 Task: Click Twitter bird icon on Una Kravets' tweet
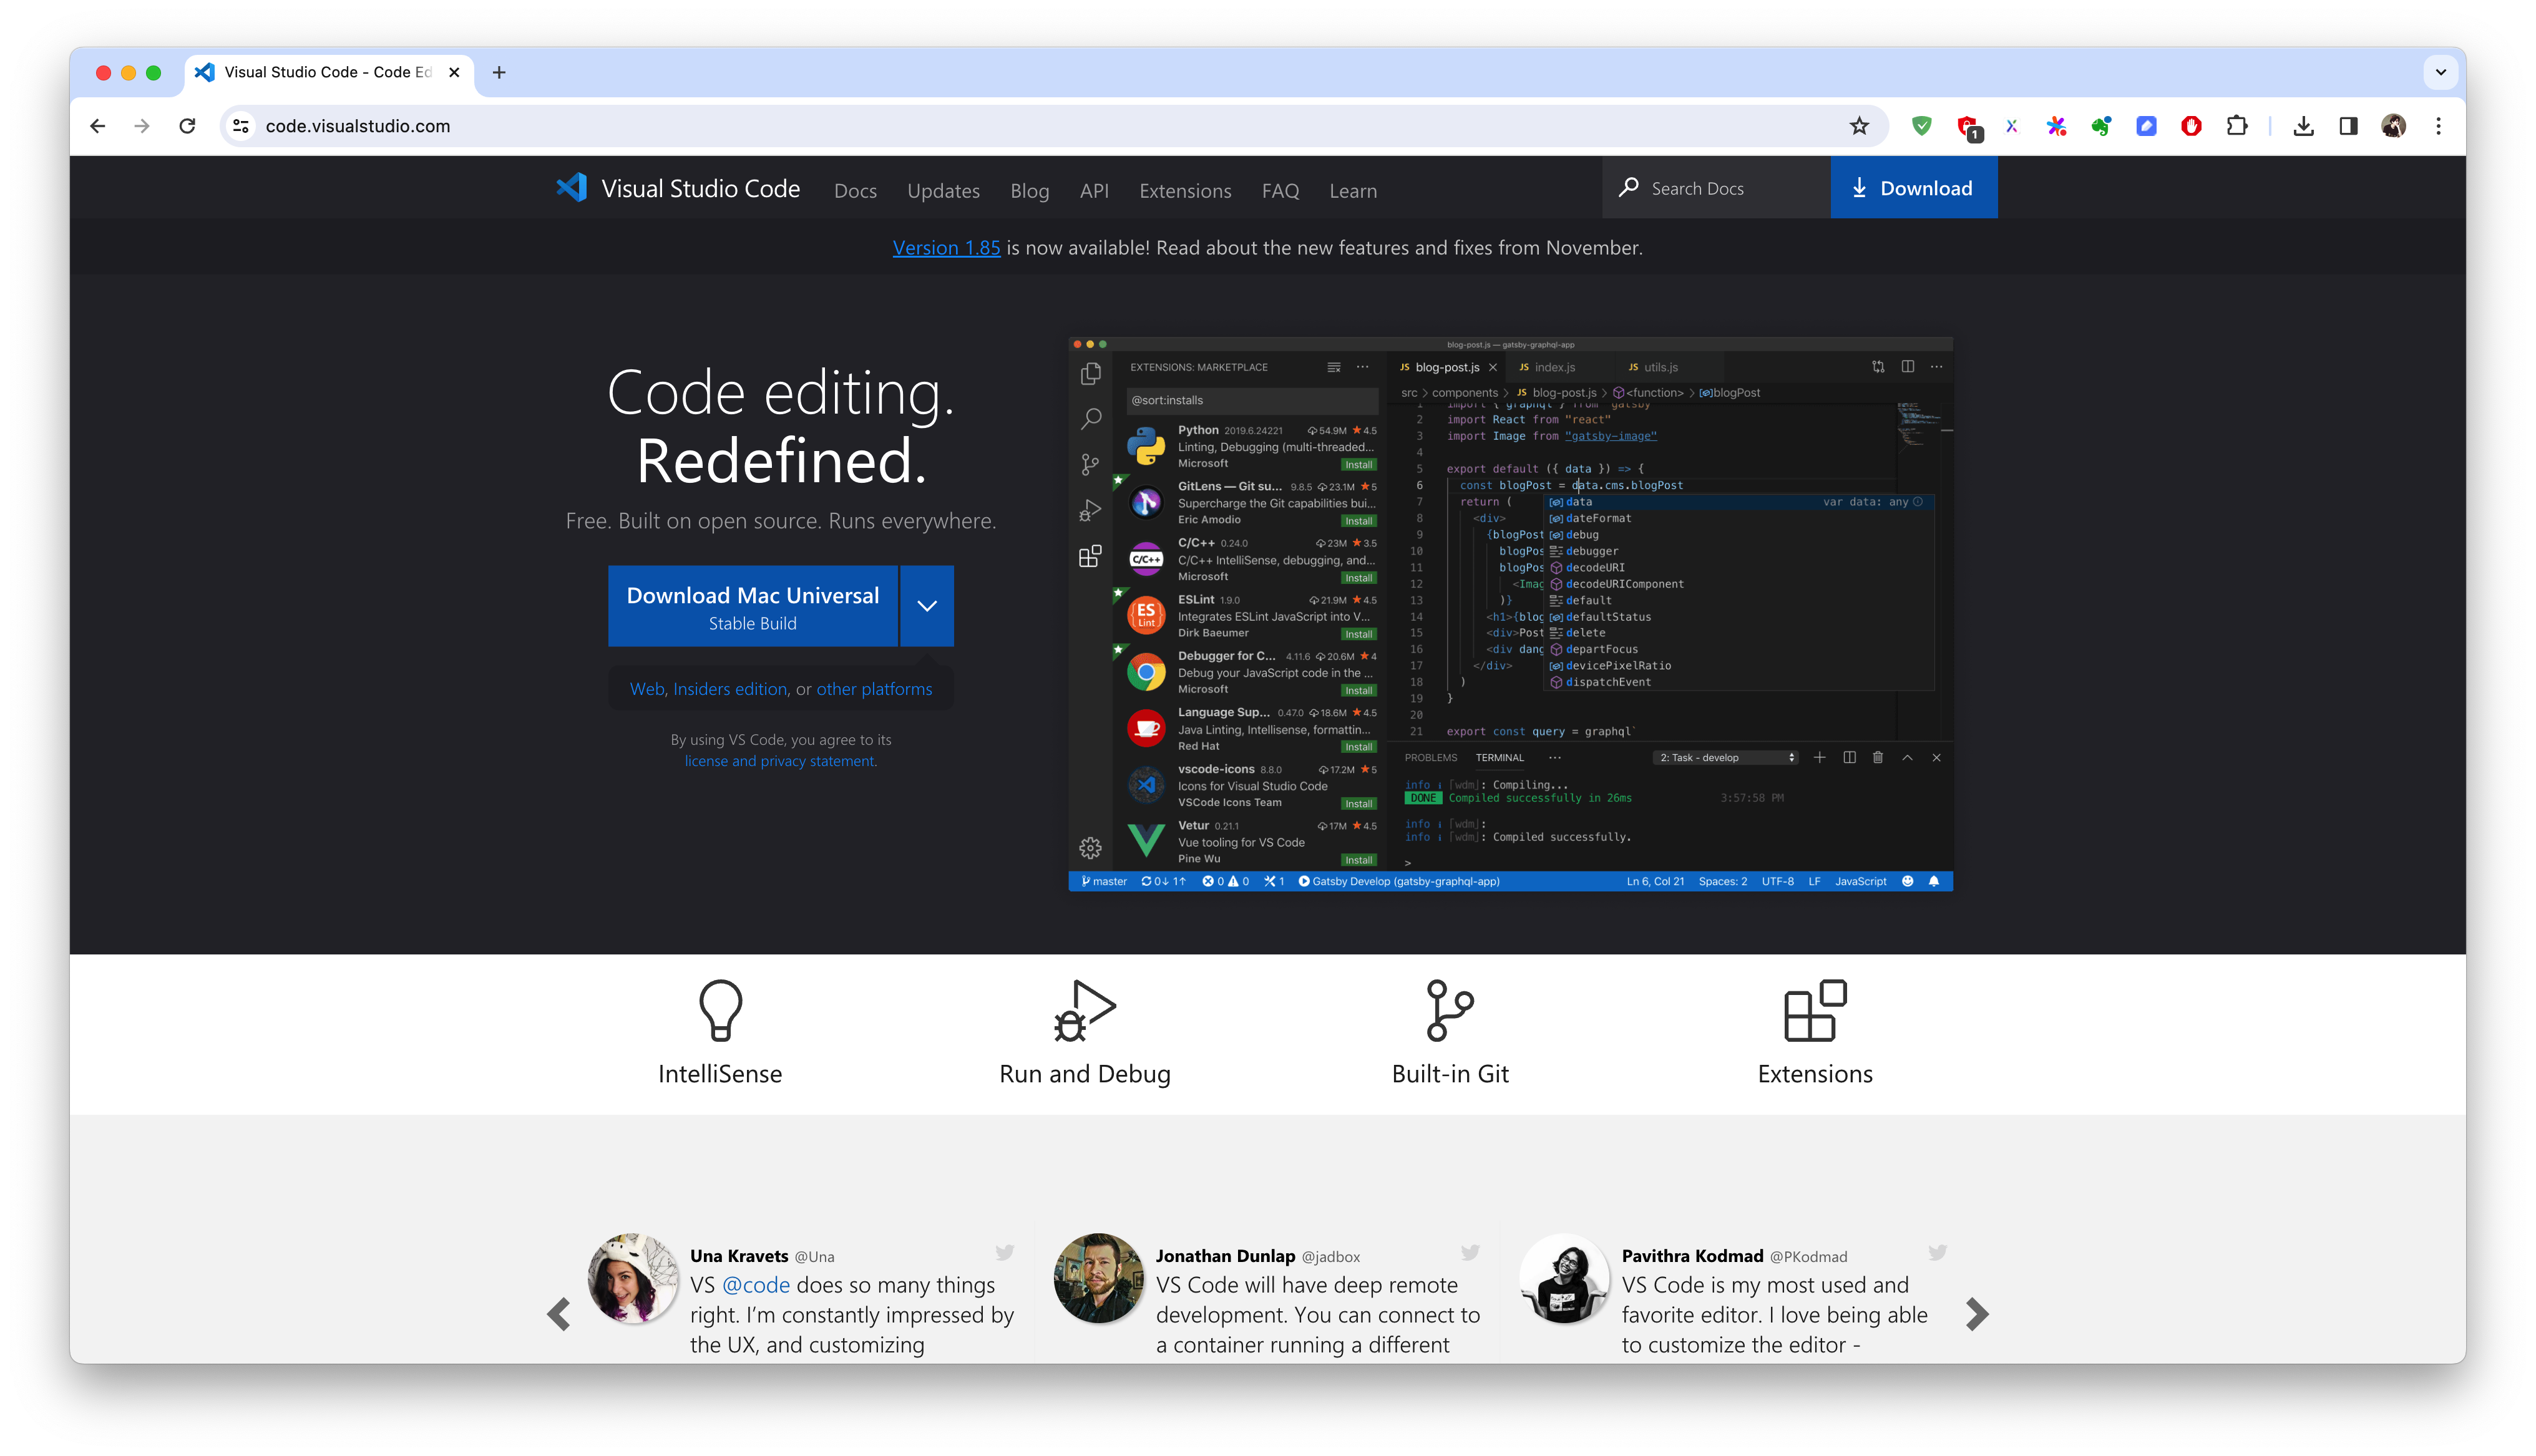pos(1005,1252)
